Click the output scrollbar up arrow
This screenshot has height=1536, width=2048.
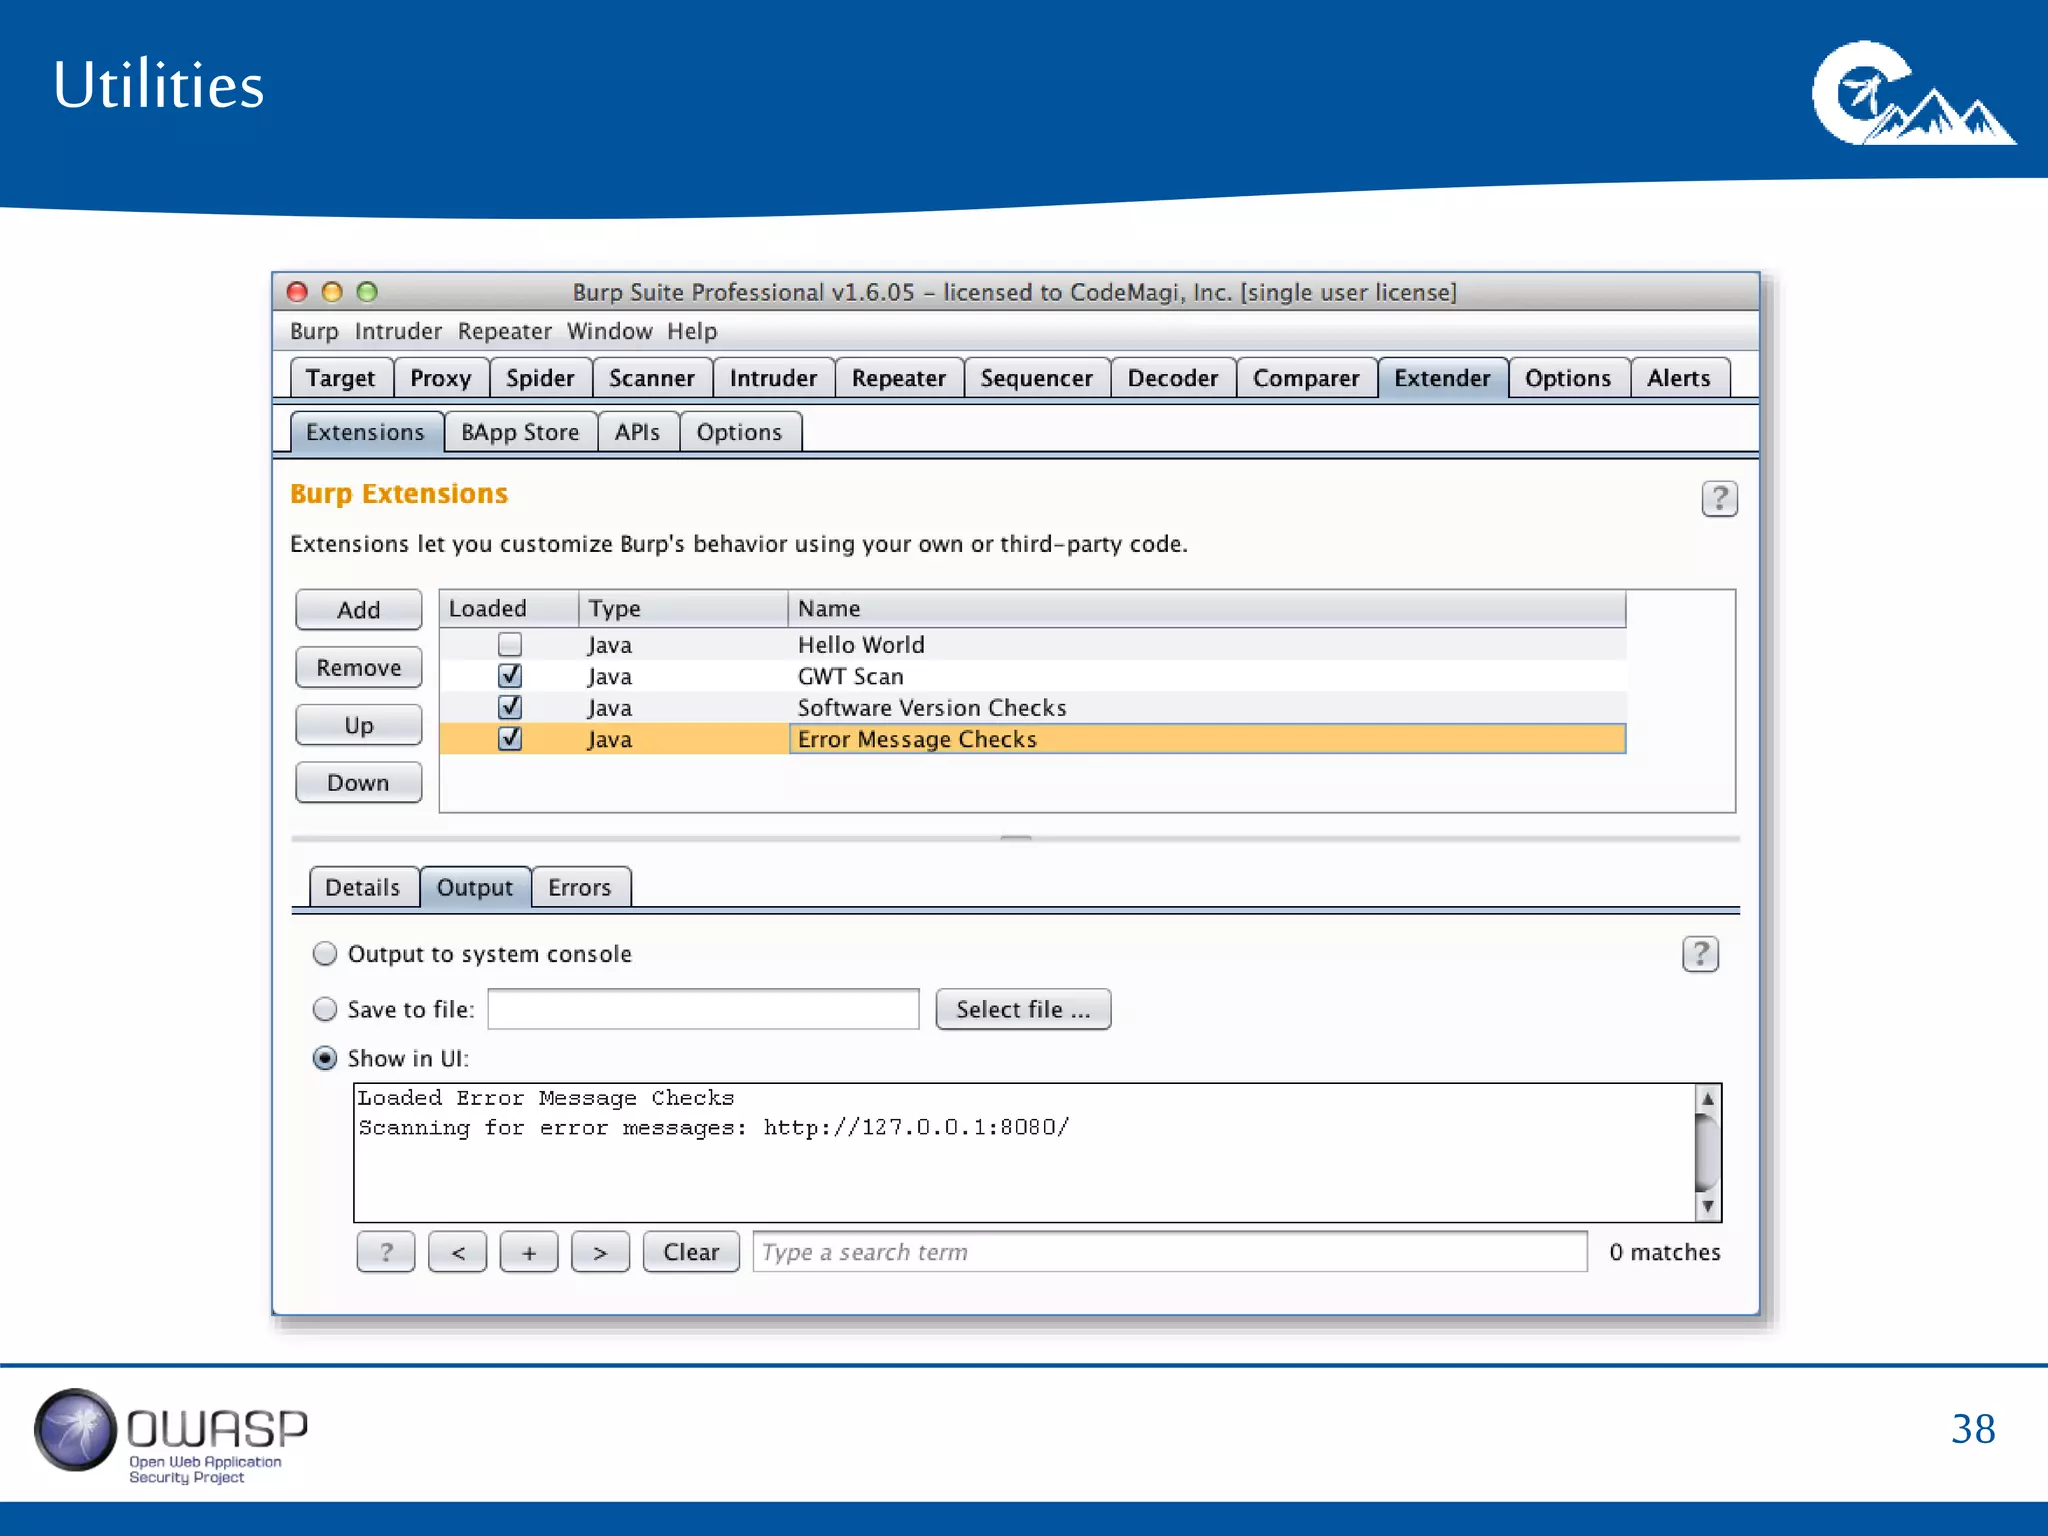pos(1708,1098)
